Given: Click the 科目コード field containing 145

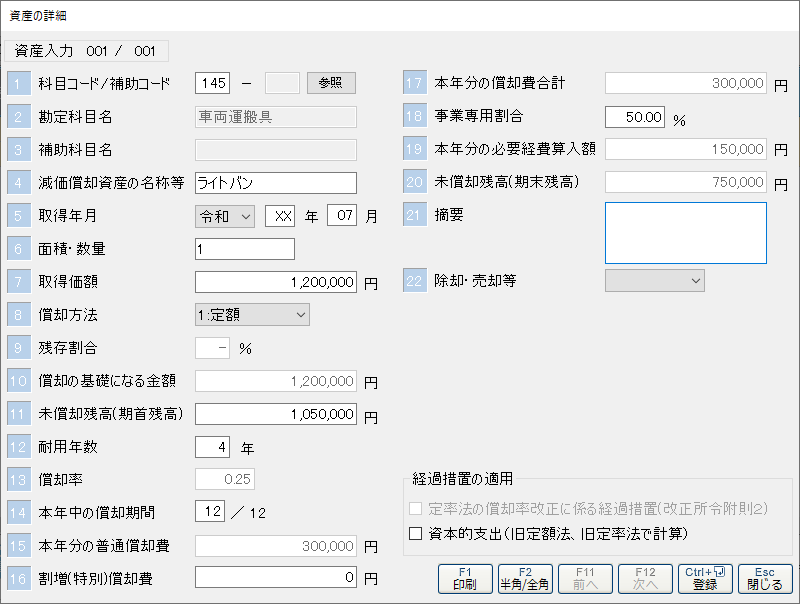Looking at the screenshot, I should pyautogui.click(x=213, y=83).
